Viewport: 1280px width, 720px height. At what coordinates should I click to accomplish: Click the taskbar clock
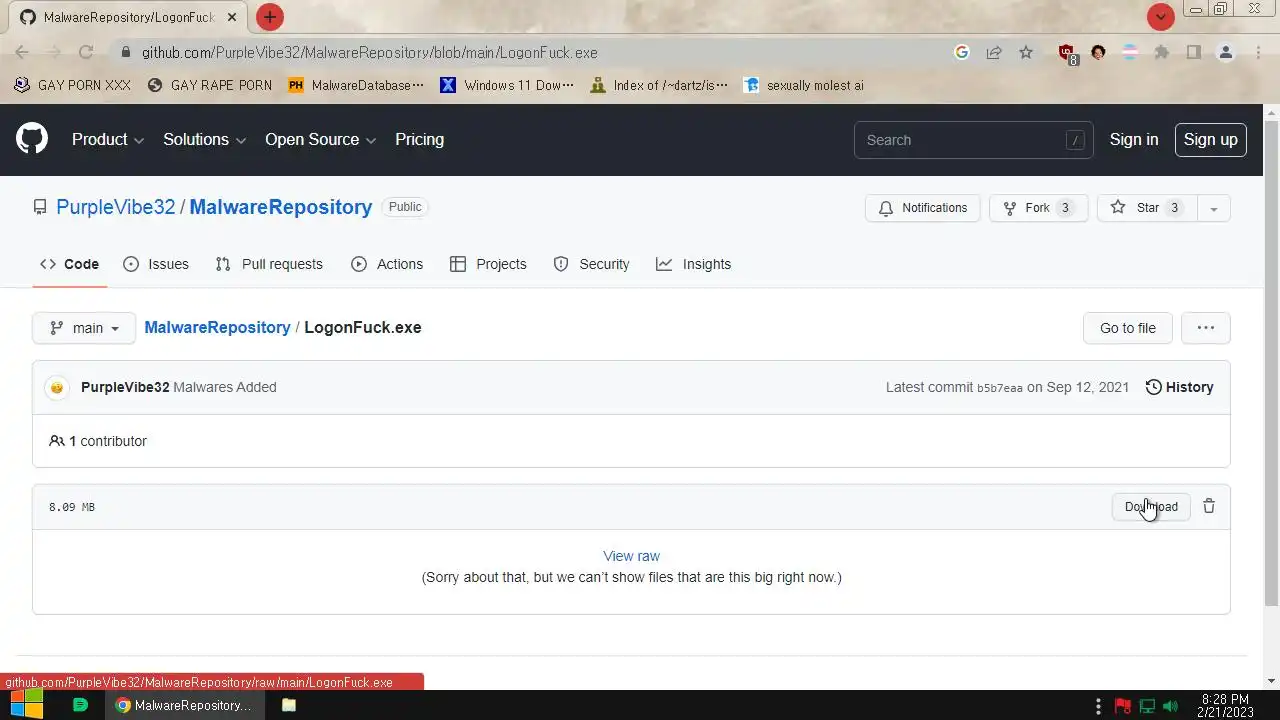click(1225, 706)
